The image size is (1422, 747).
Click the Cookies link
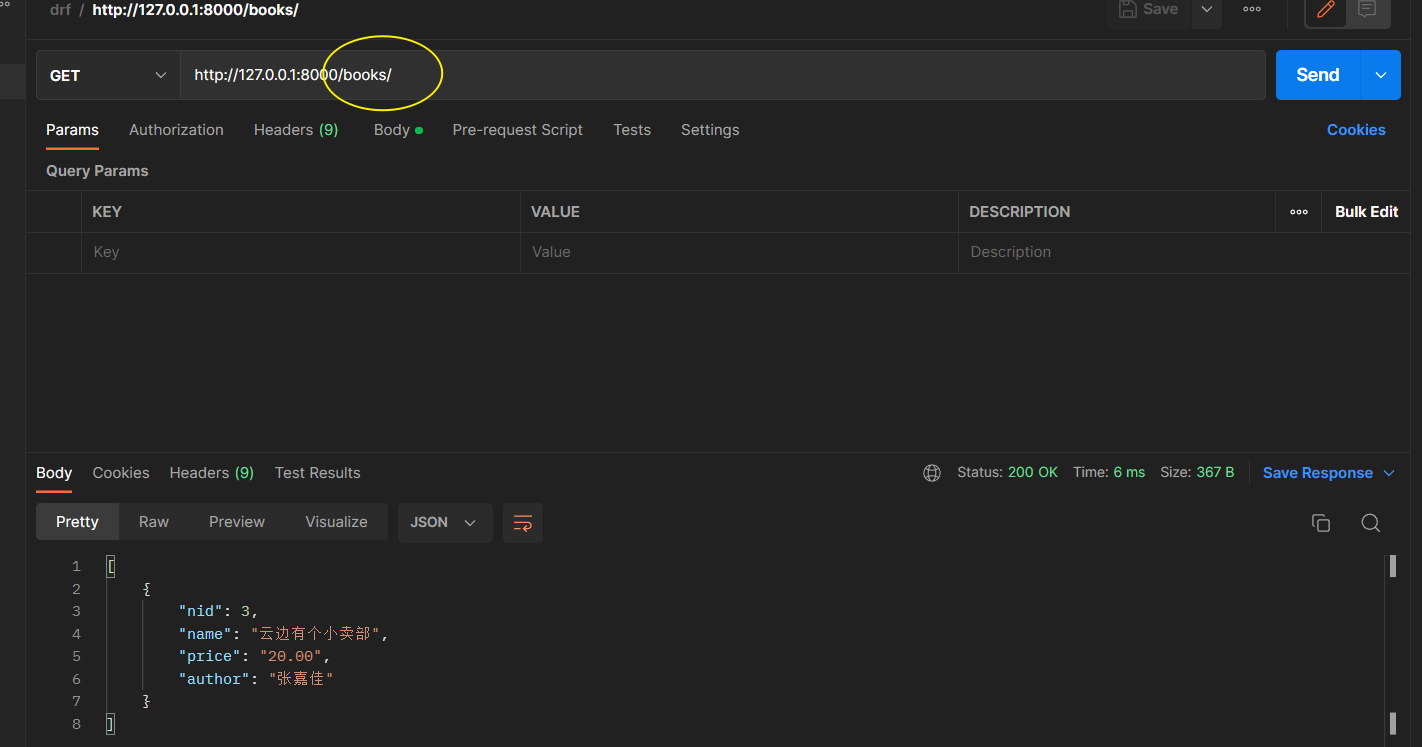point(1356,130)
